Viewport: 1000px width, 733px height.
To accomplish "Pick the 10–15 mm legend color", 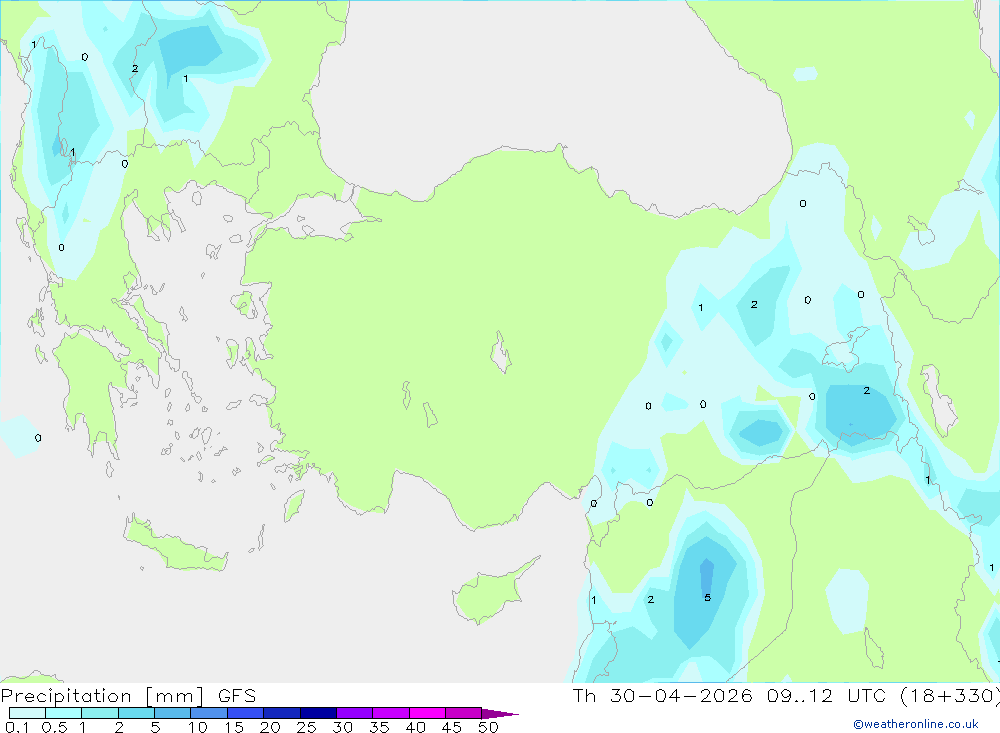I will coord(209,713).
